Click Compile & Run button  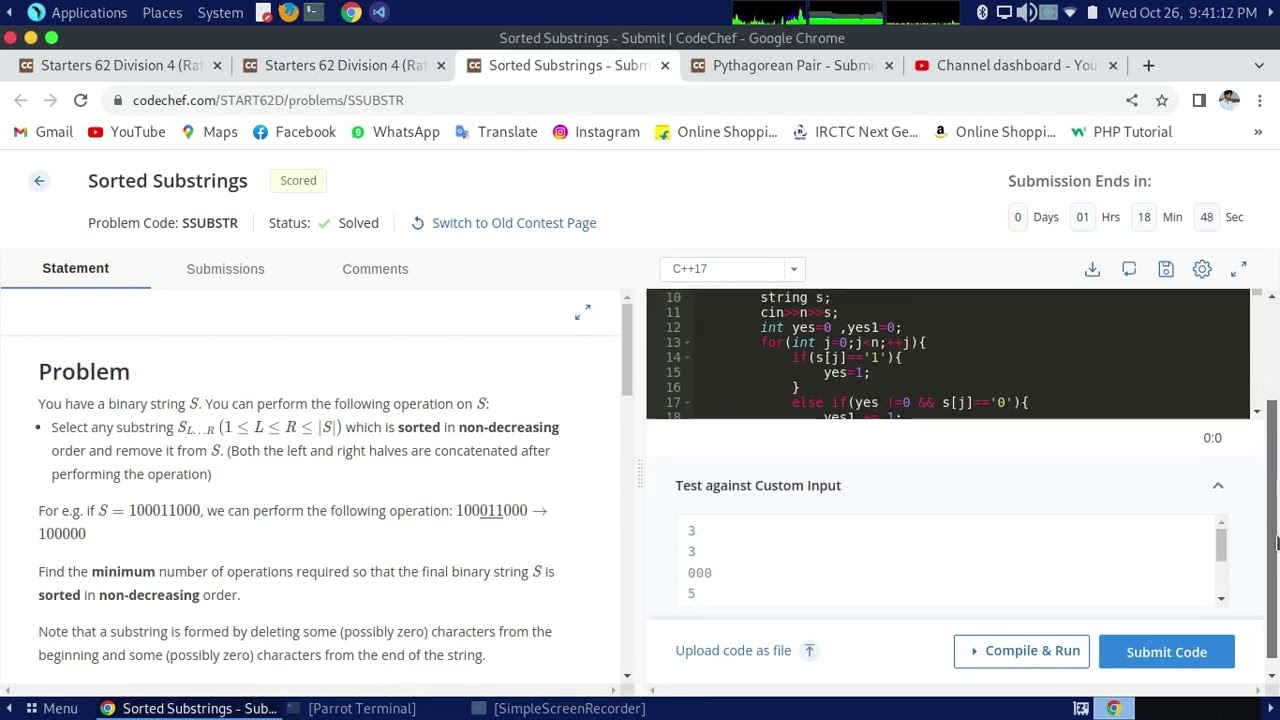[1022, 651]
